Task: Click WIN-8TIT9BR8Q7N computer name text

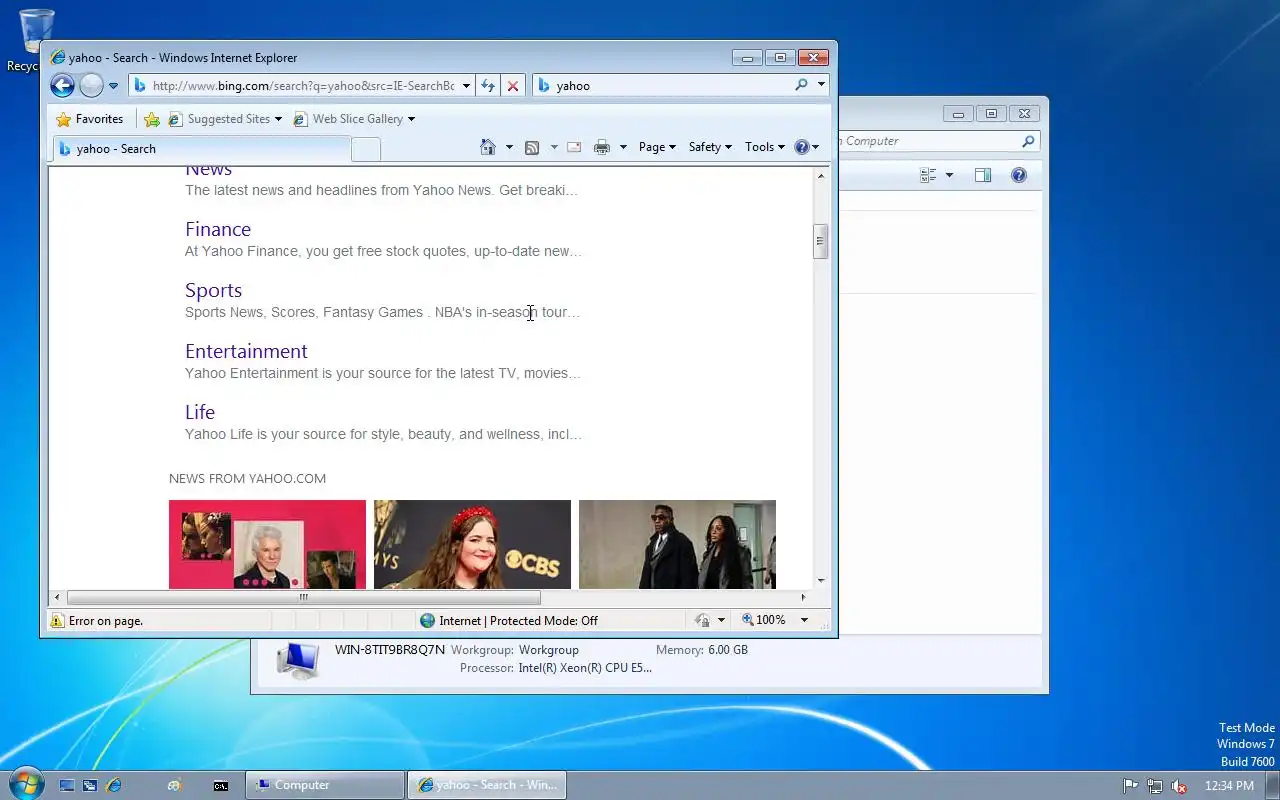Action: click(390, 650)
